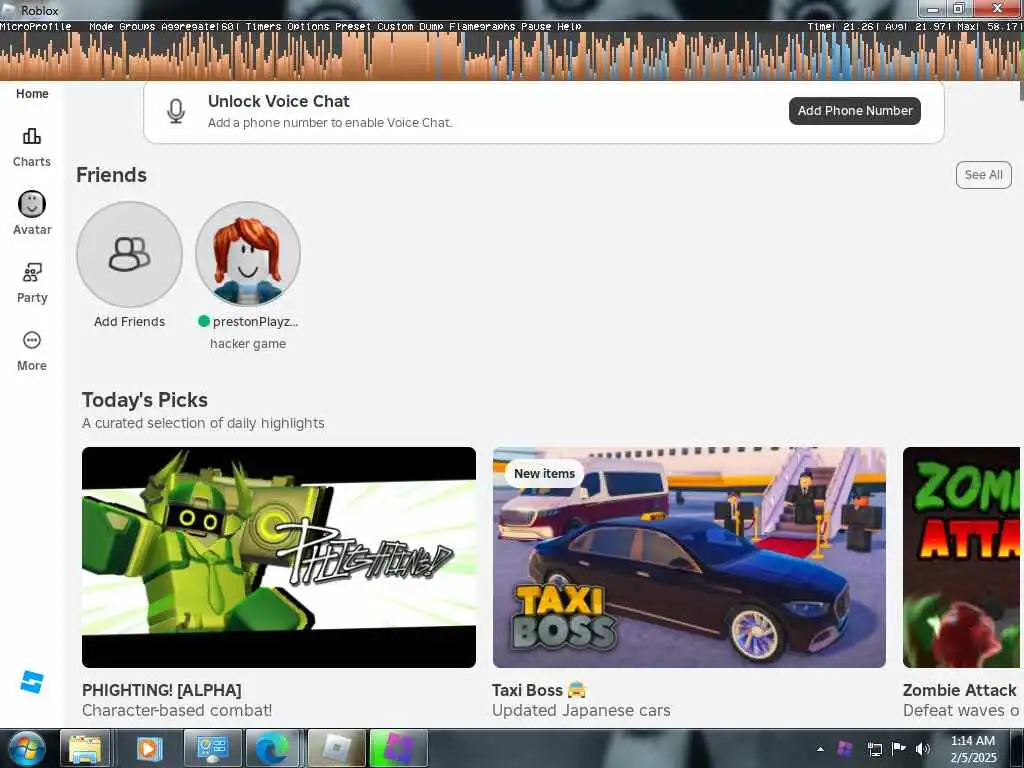Click the Add Friends circle icon
The image size is (1024, 768).
tap(129, 254)
